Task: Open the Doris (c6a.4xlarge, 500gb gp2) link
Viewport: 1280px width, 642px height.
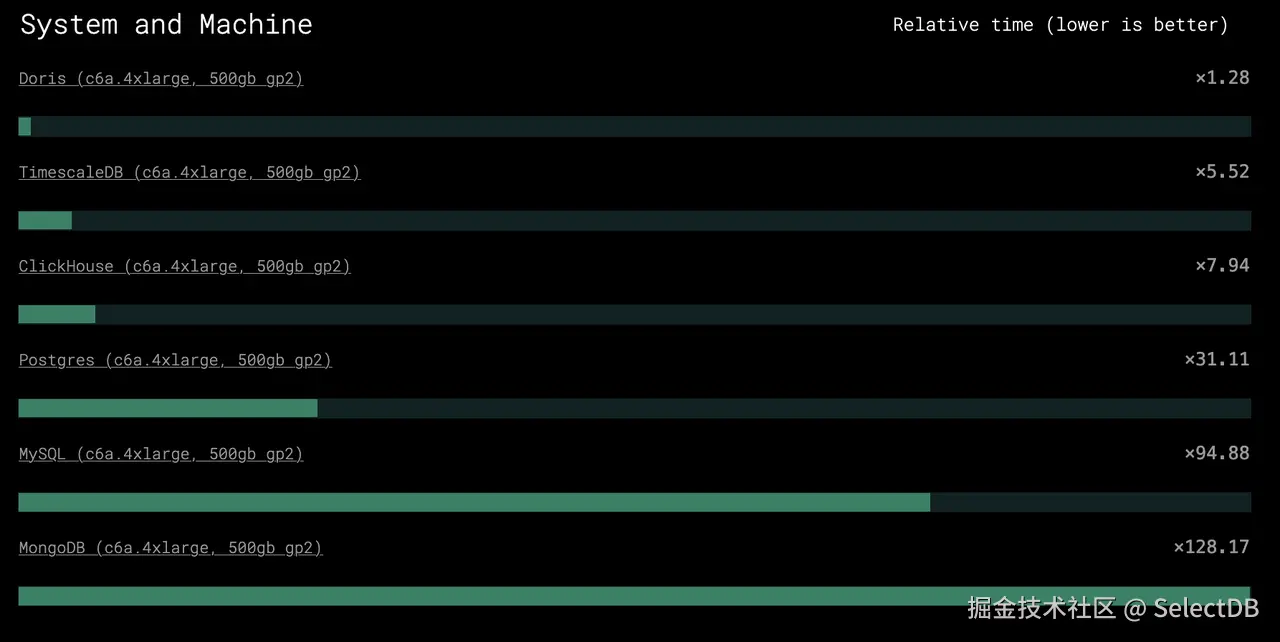Action: pyautogui.click(x=161, y=78)
